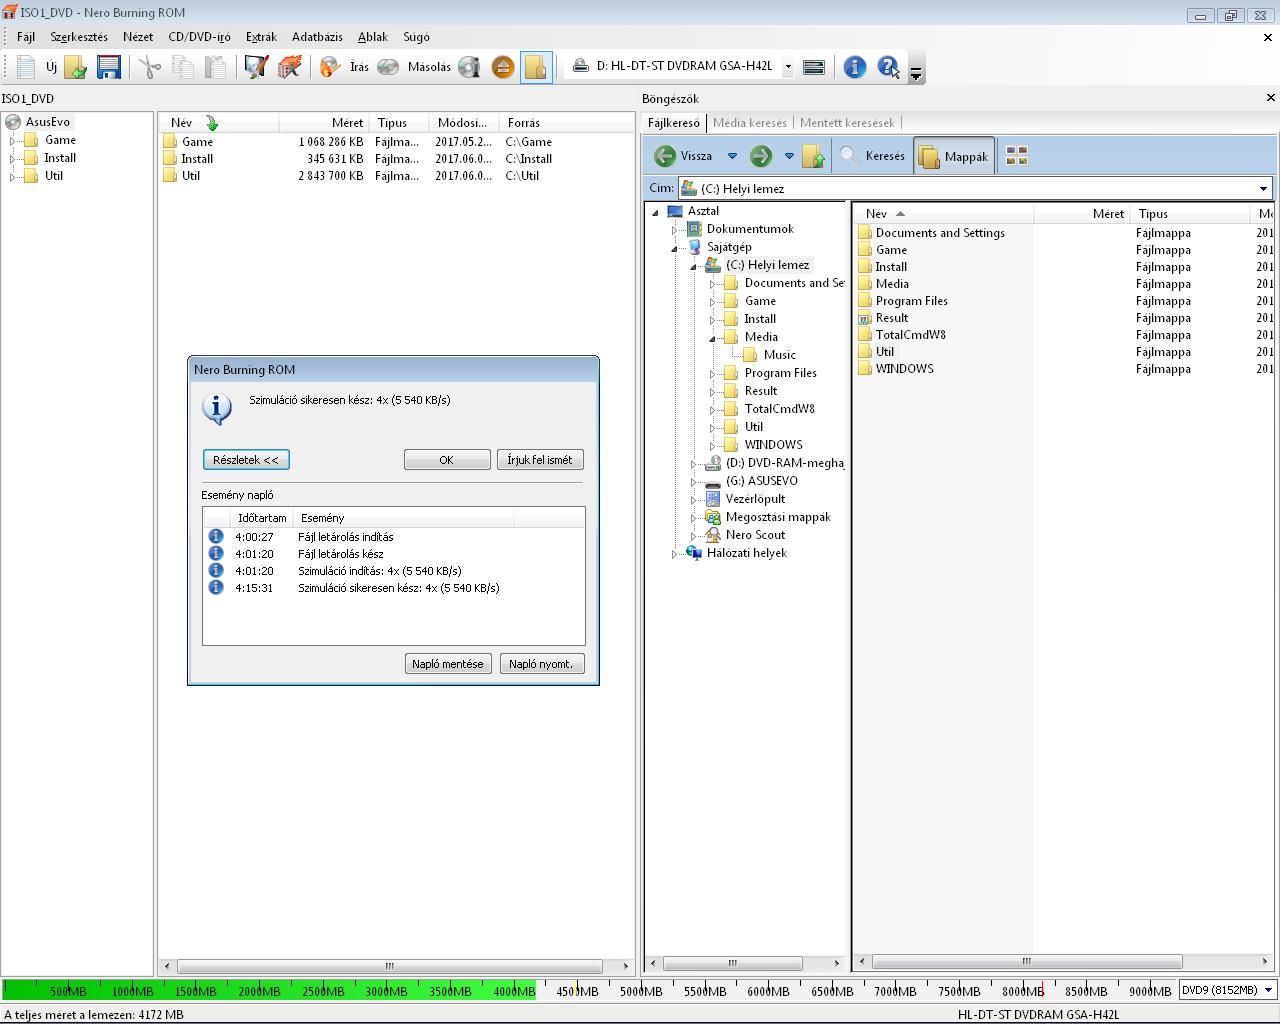Click the Cut scissors icon in toolbar

pos(150,67)
